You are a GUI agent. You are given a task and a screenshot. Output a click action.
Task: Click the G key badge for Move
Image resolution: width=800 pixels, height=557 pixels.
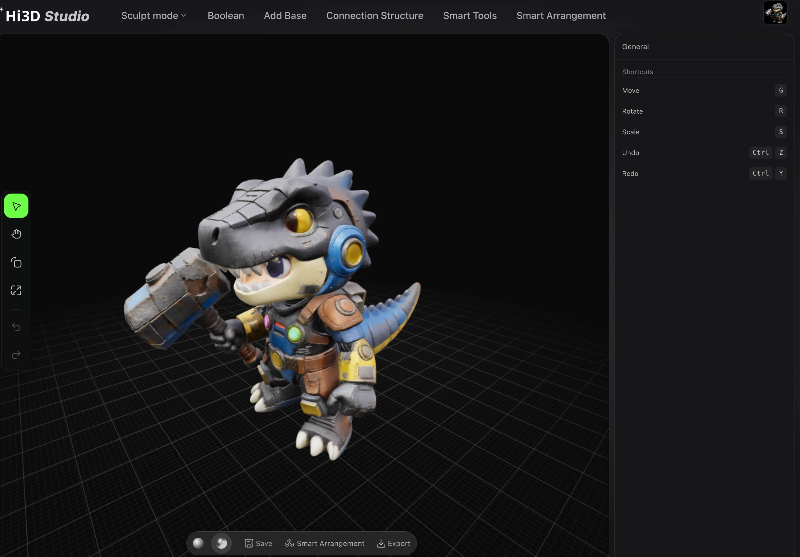781,90
